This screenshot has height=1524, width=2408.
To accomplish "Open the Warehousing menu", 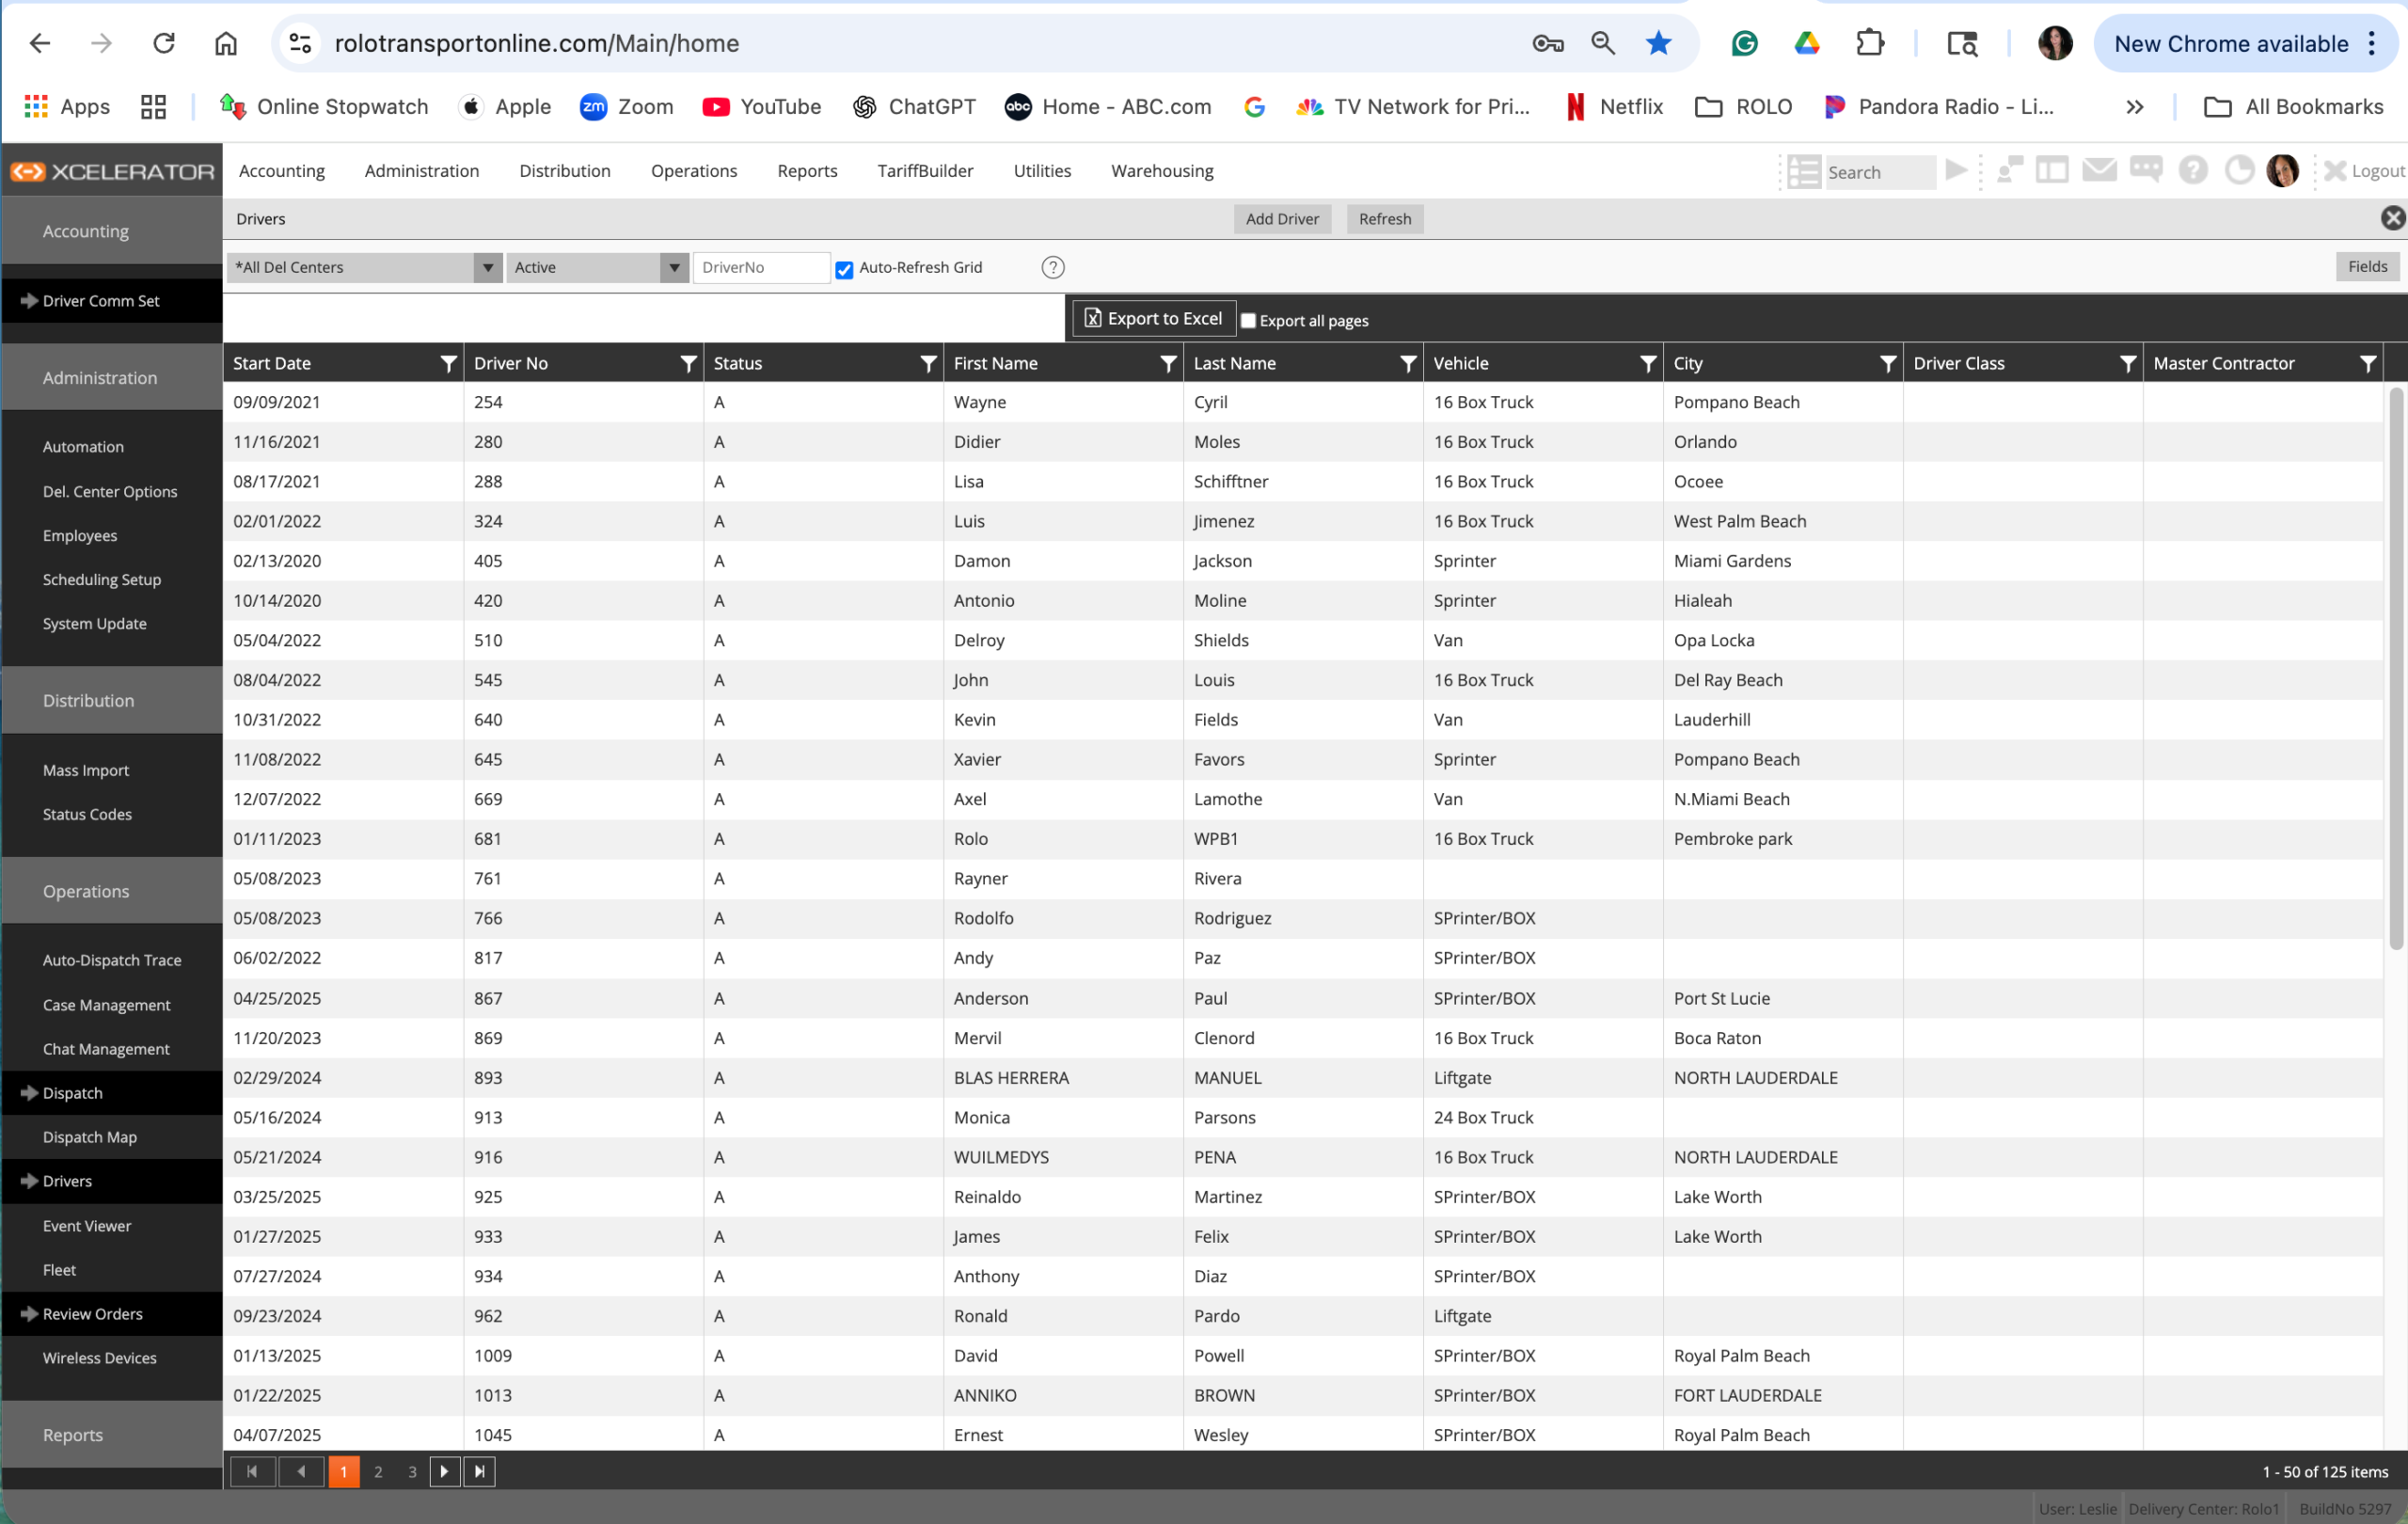I will pyautogui.click(x=1162, y=170).
